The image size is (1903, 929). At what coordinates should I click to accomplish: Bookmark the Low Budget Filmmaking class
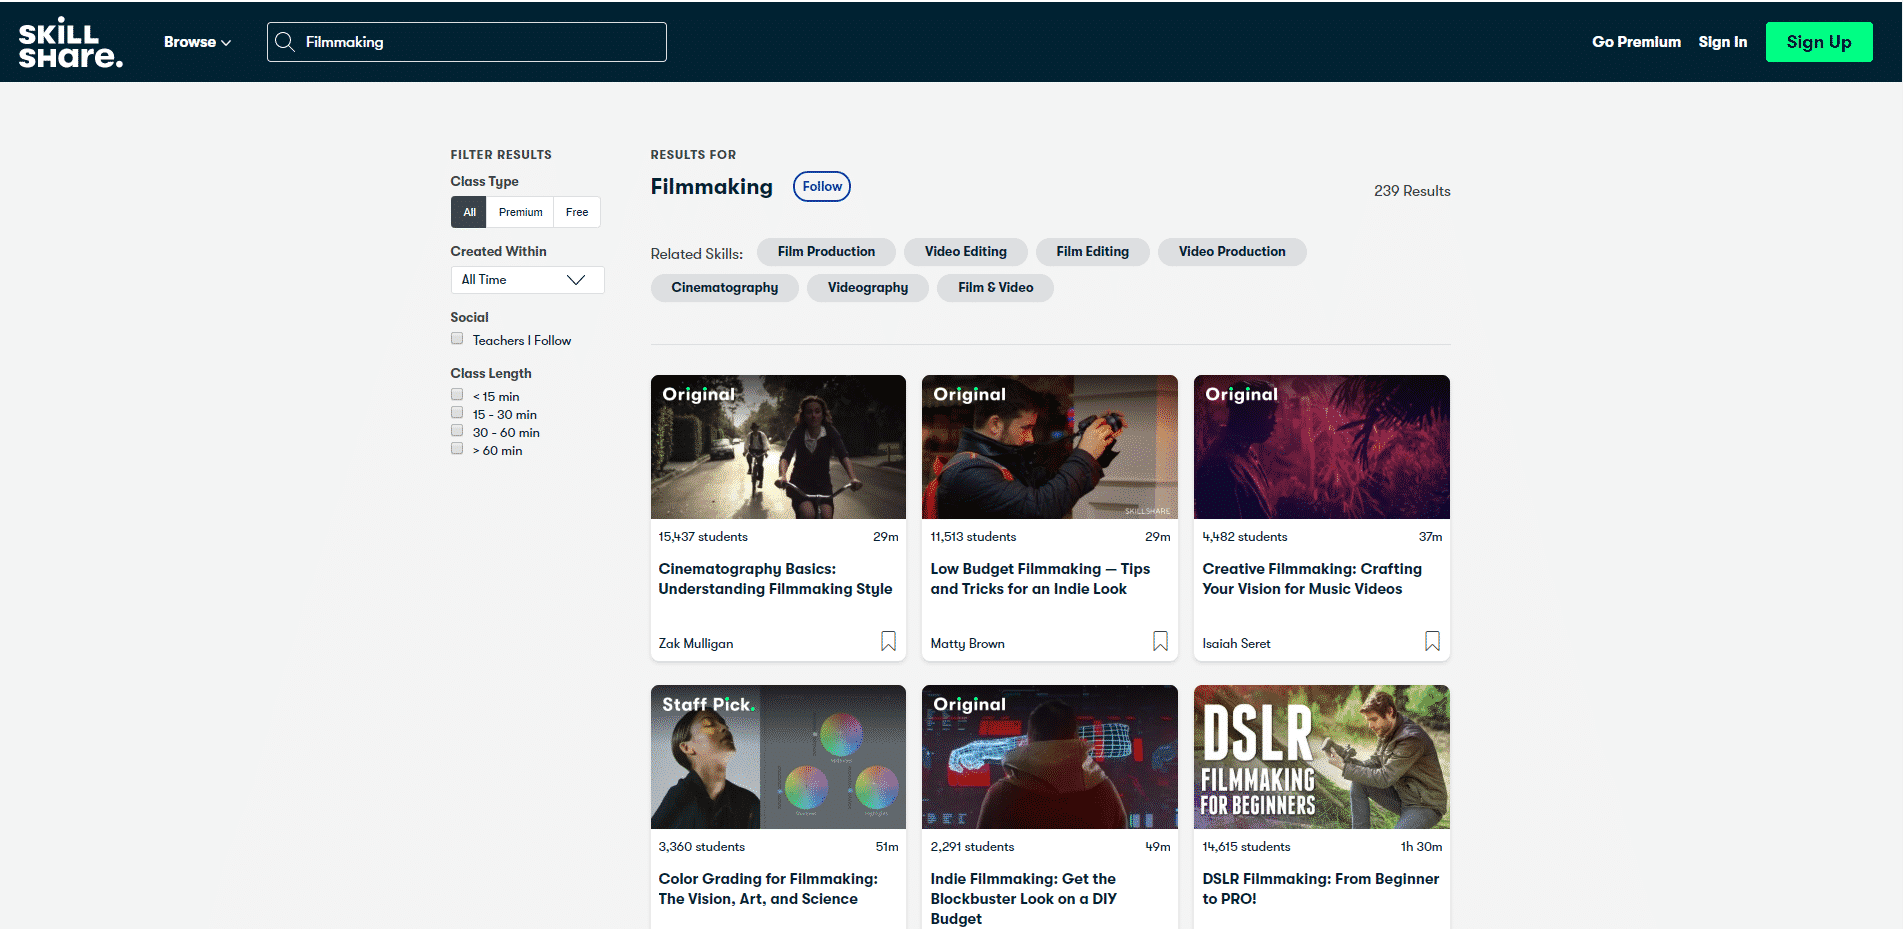[x=1160, y=641]
